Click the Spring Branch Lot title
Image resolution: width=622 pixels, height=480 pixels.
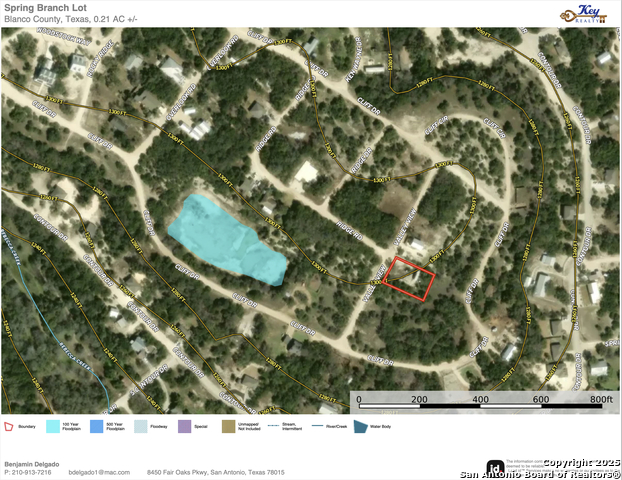point(46,7)
